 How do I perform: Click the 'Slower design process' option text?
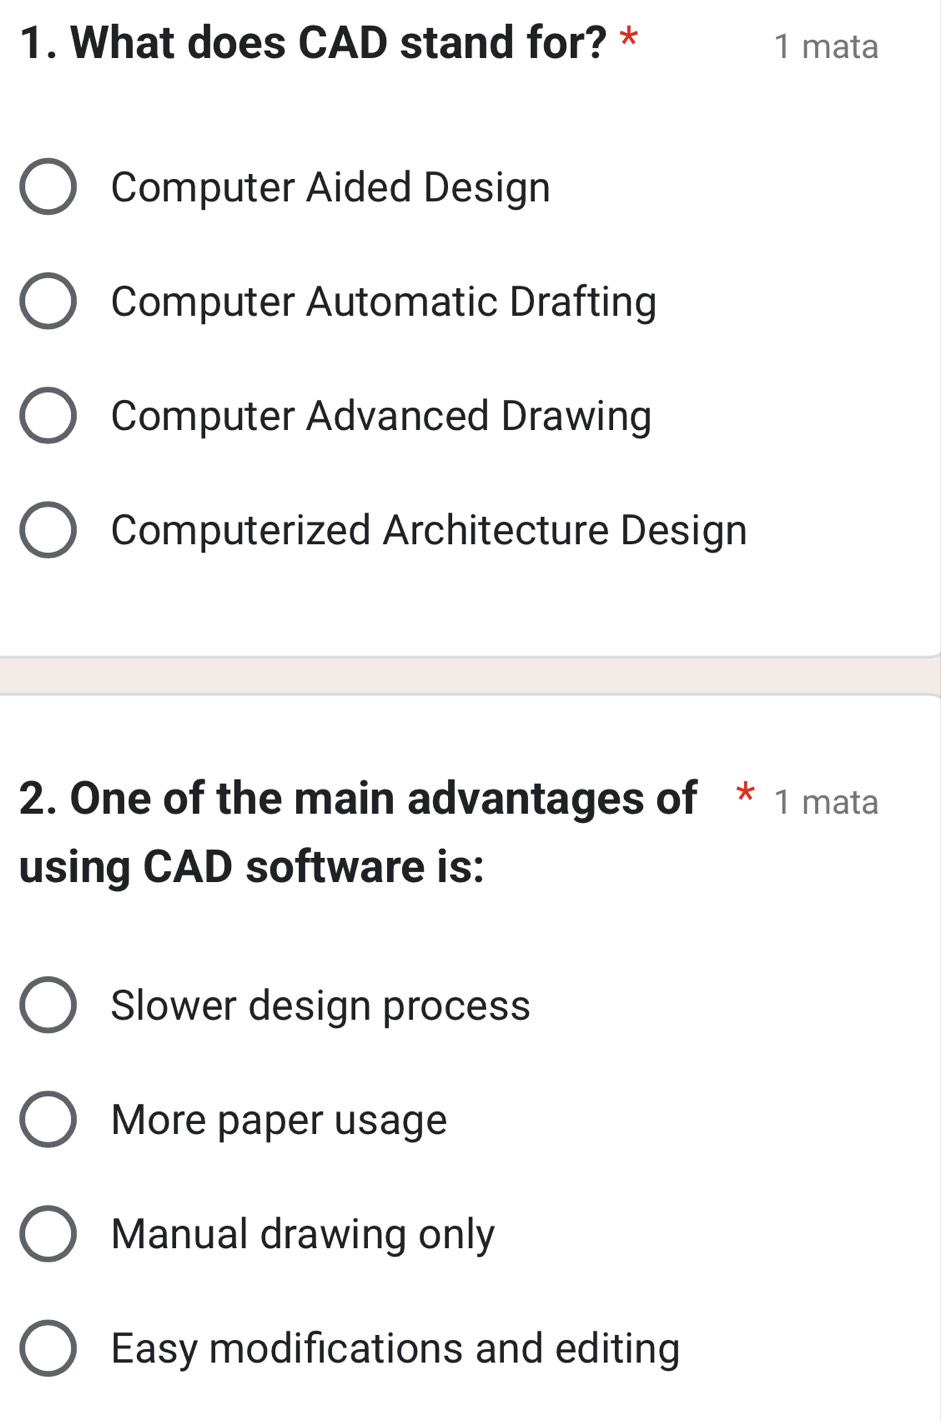pos(320,1006)
